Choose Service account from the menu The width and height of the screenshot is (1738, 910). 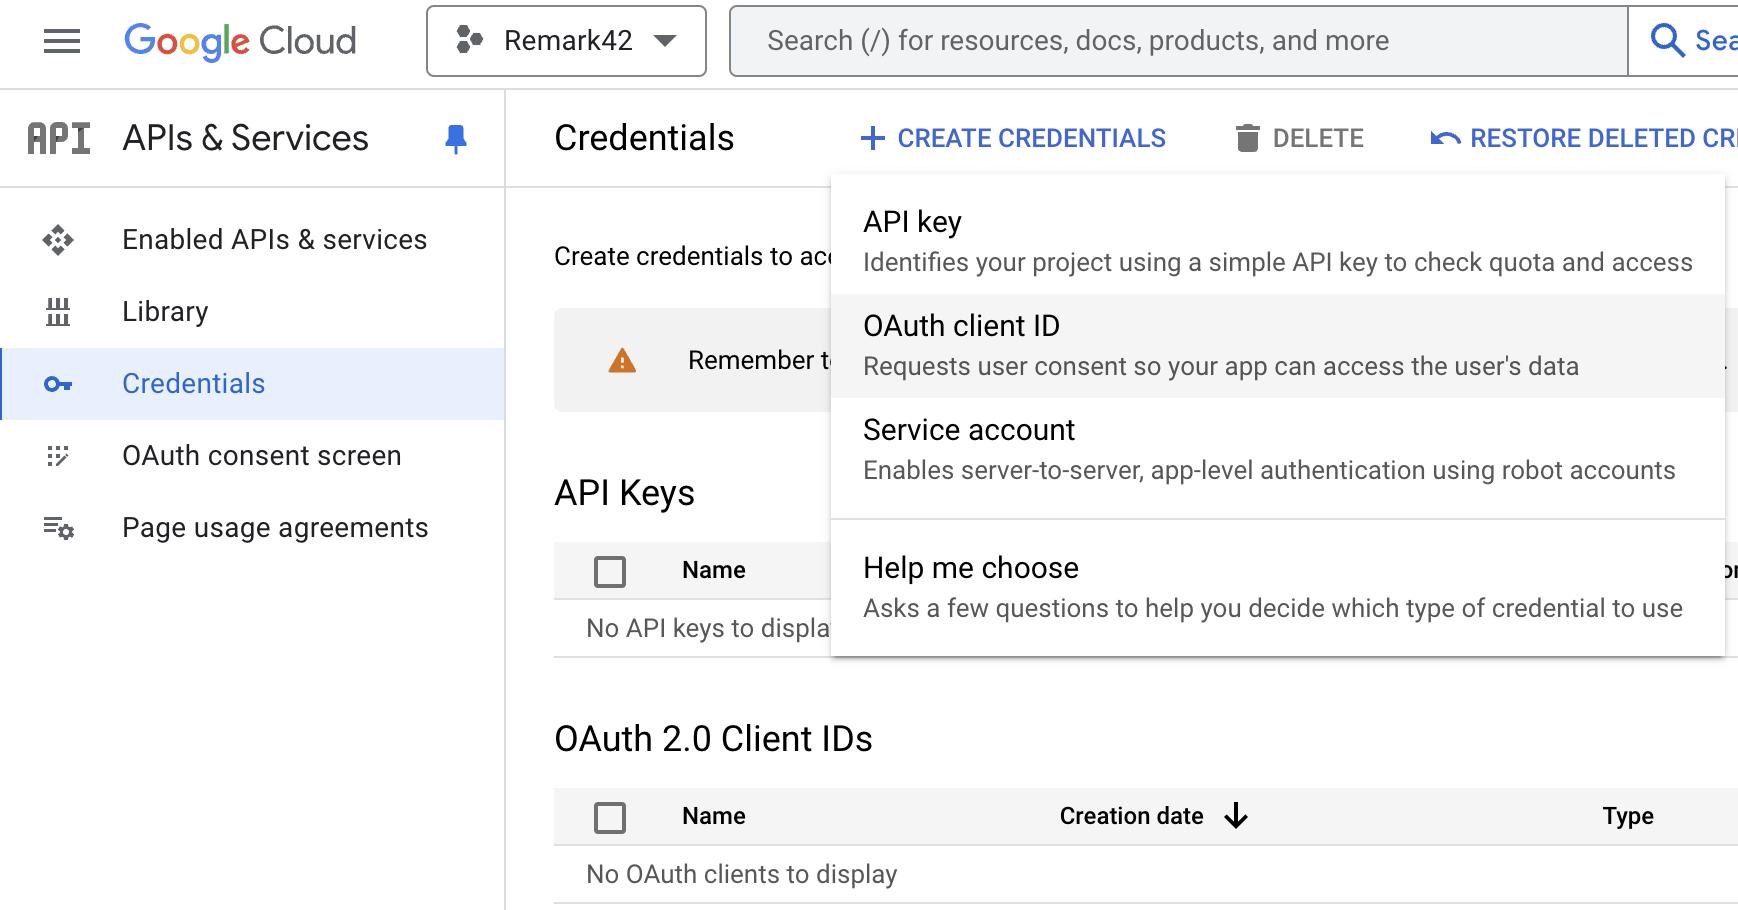(969, 430)
